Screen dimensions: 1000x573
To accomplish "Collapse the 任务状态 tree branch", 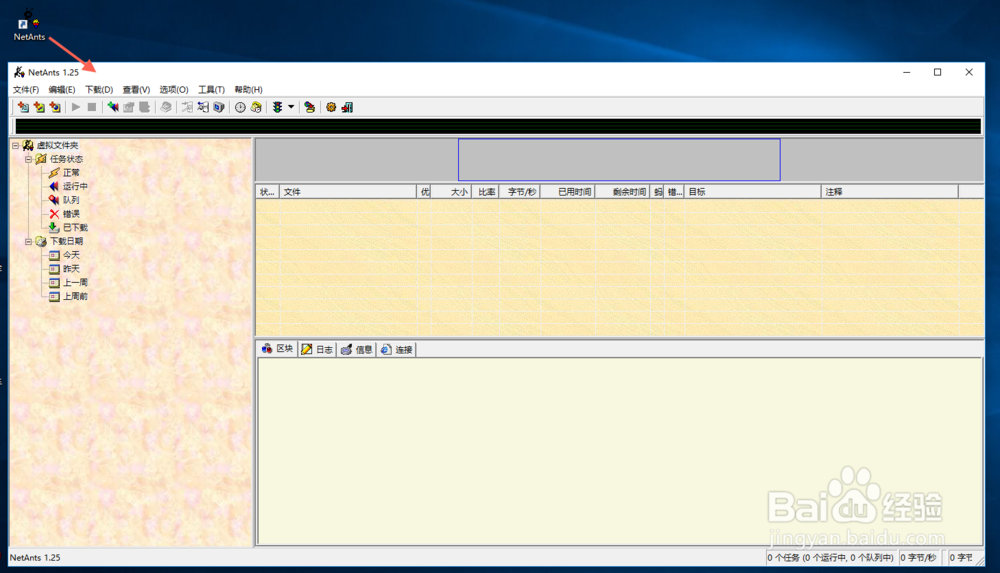I will click(x=28, y=159).
